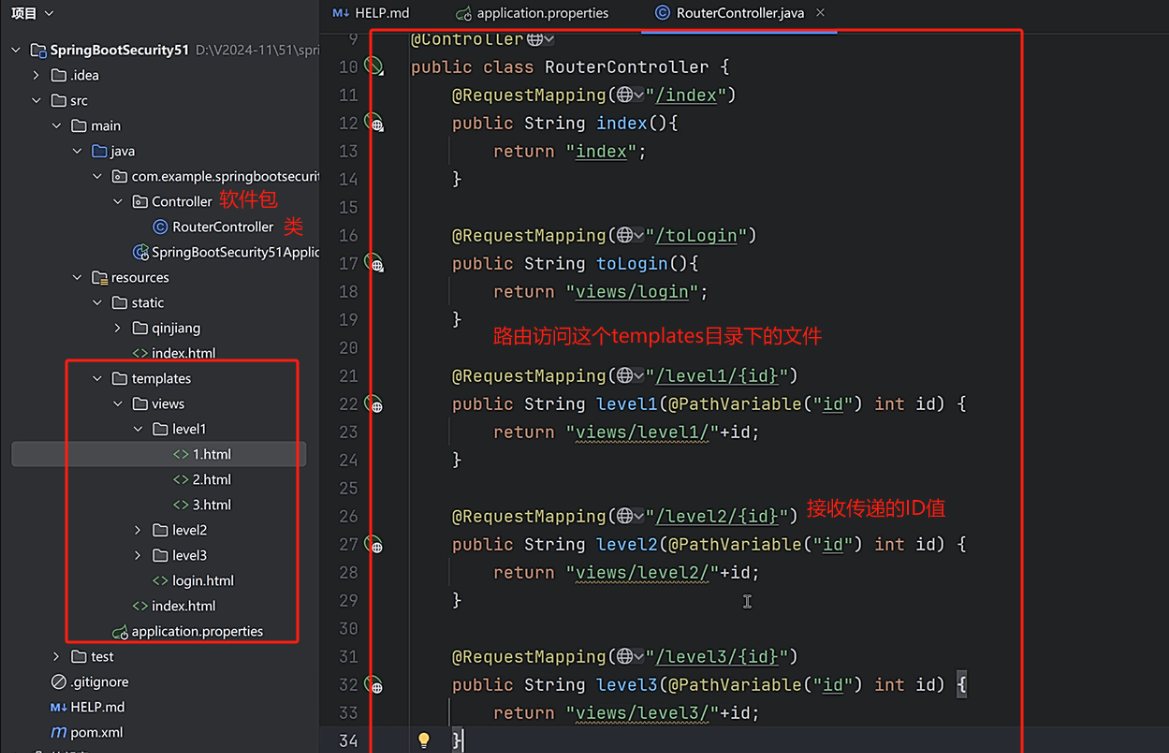Click the RouterController.java tab's class icon
Image resolution: width=1169 pixels, height=753 pixels.
pos(662,13)
